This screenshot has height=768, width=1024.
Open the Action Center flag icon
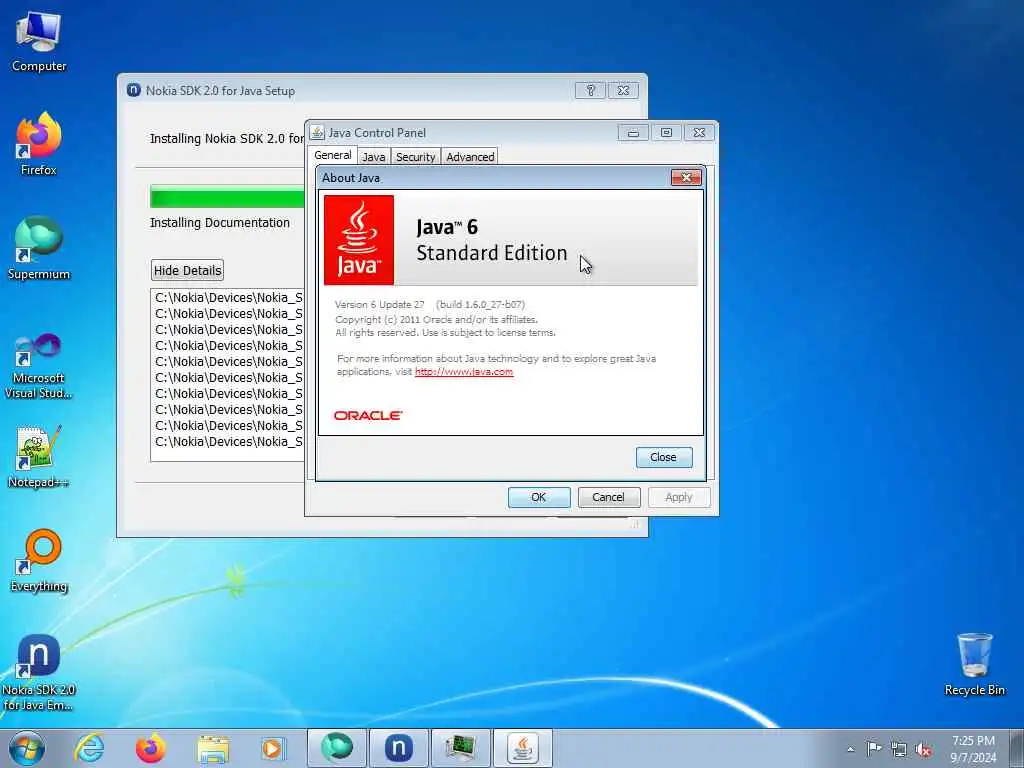[x=874, y=748]
